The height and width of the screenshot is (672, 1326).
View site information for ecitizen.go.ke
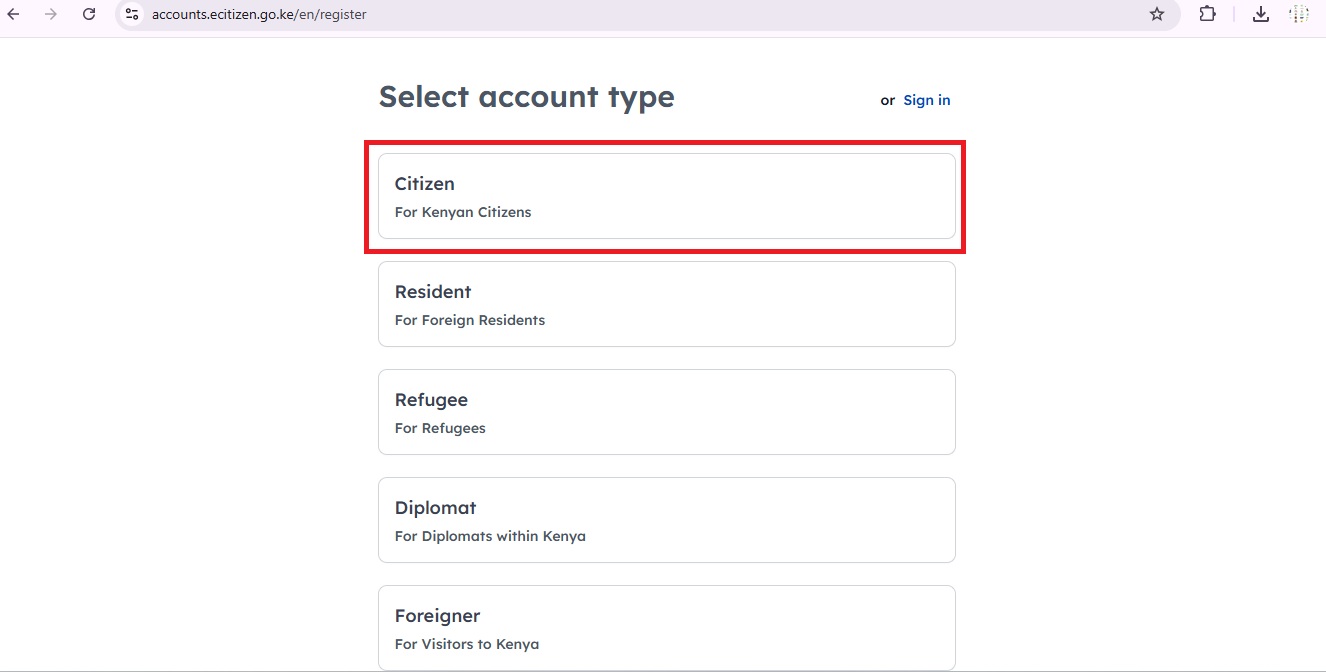pos(131,14)
